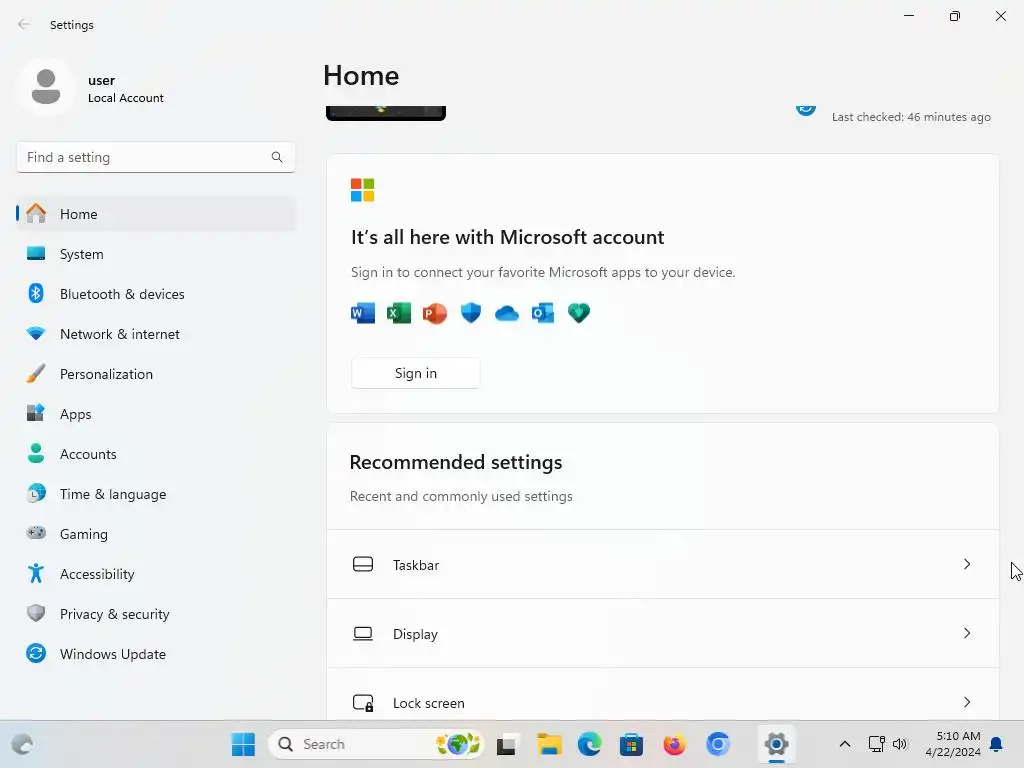The width and height of the screenshot is (1024, 768).
Task: Open the Home settings page
Action: pos(156,214)
